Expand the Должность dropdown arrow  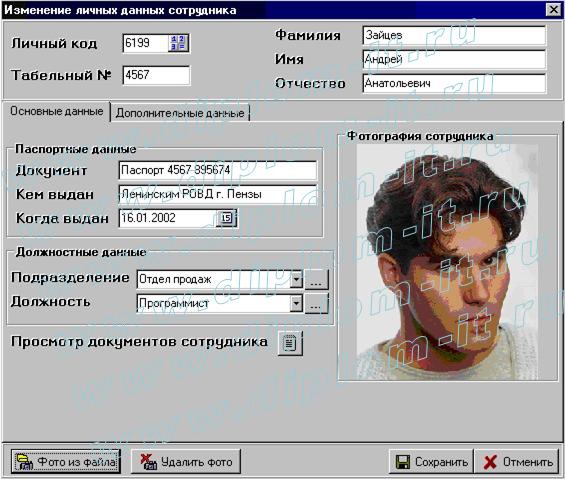click(296, 303)
